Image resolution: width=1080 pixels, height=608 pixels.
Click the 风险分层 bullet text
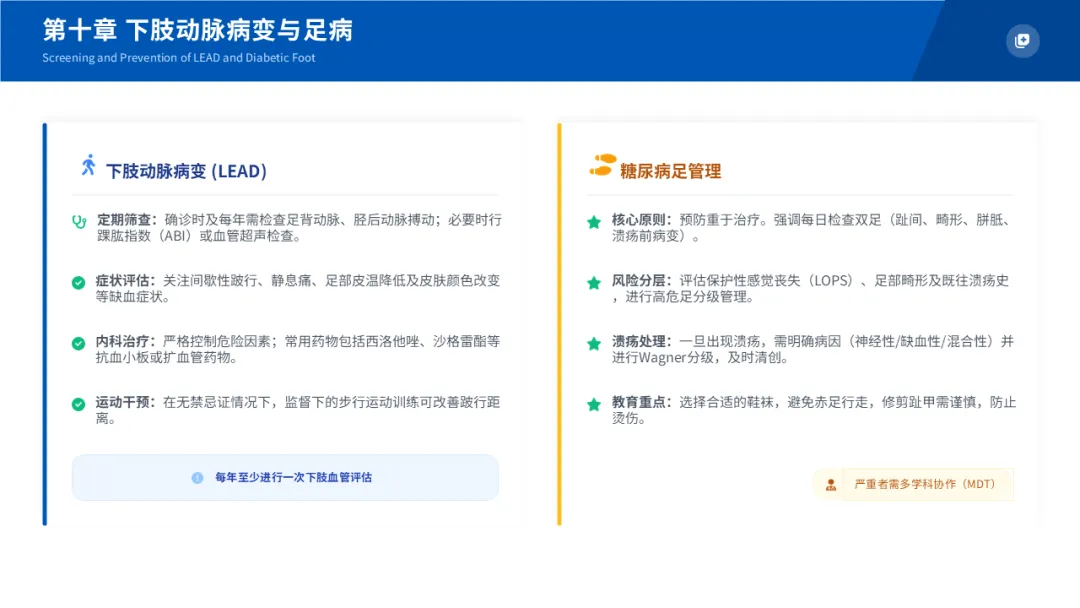811,289
